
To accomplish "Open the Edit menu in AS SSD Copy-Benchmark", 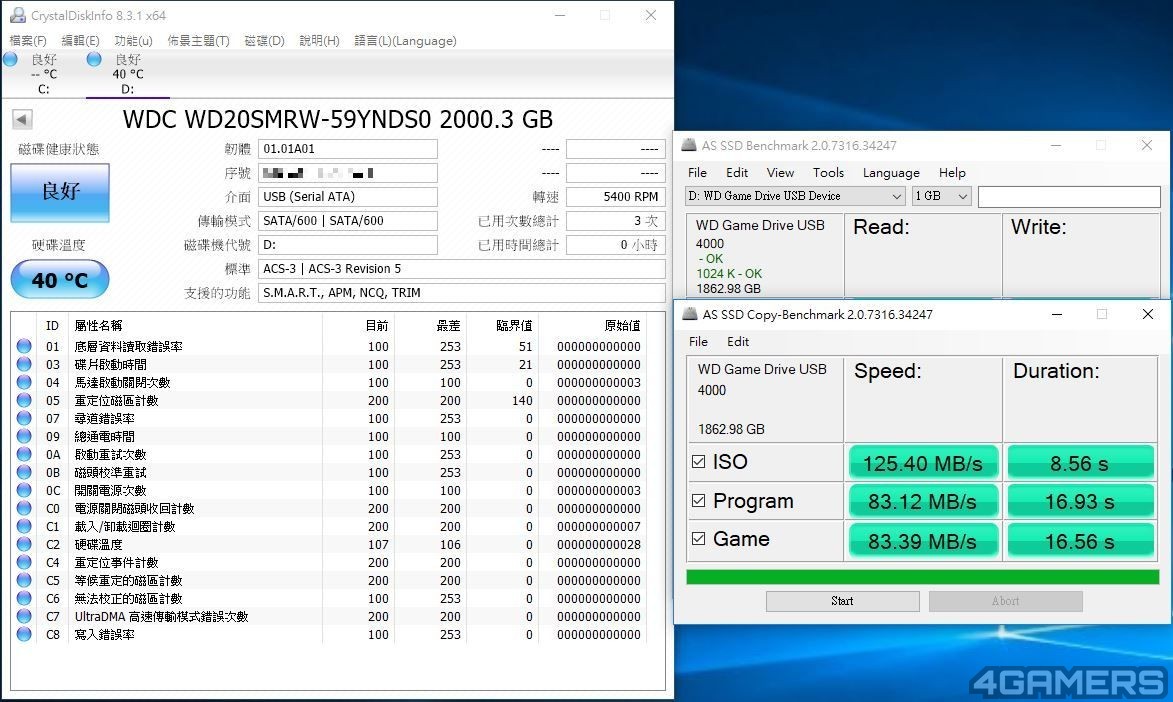I will click(x=738, y=341).
